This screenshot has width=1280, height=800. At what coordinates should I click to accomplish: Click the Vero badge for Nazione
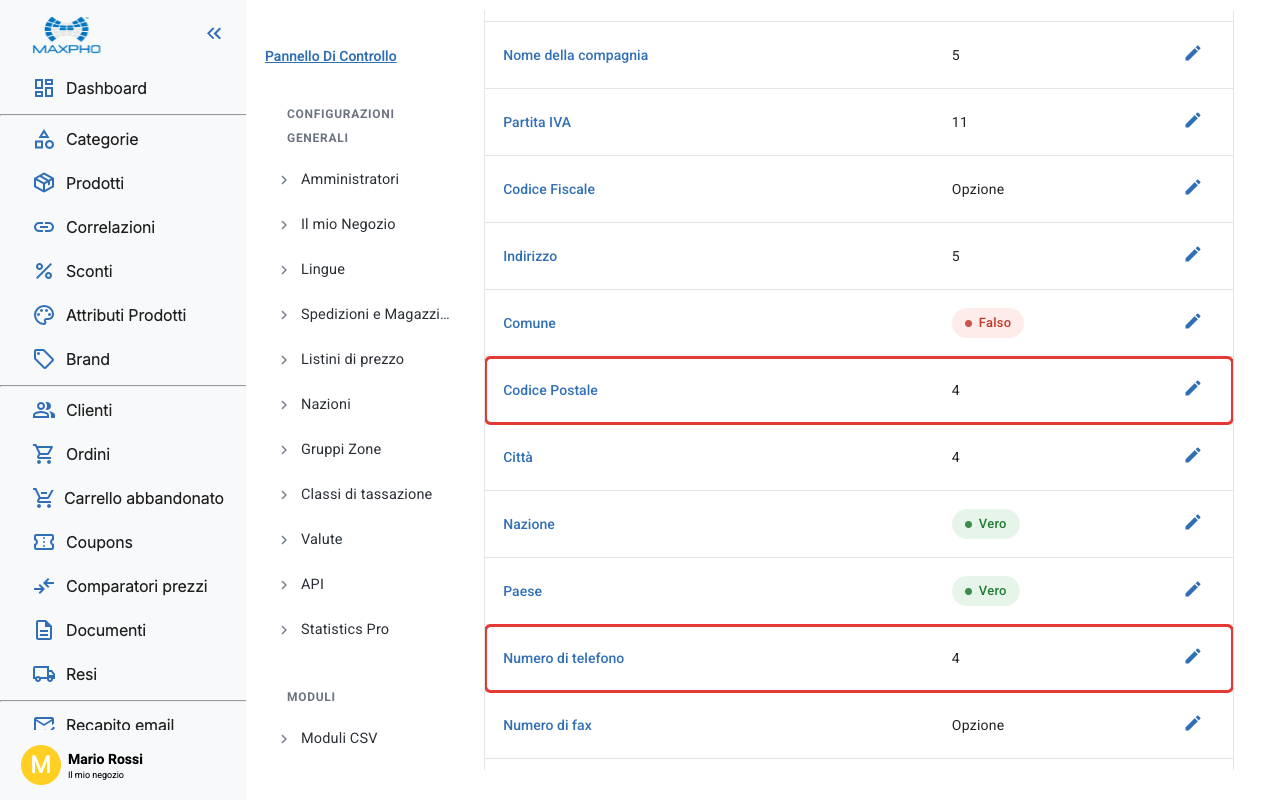986,524
